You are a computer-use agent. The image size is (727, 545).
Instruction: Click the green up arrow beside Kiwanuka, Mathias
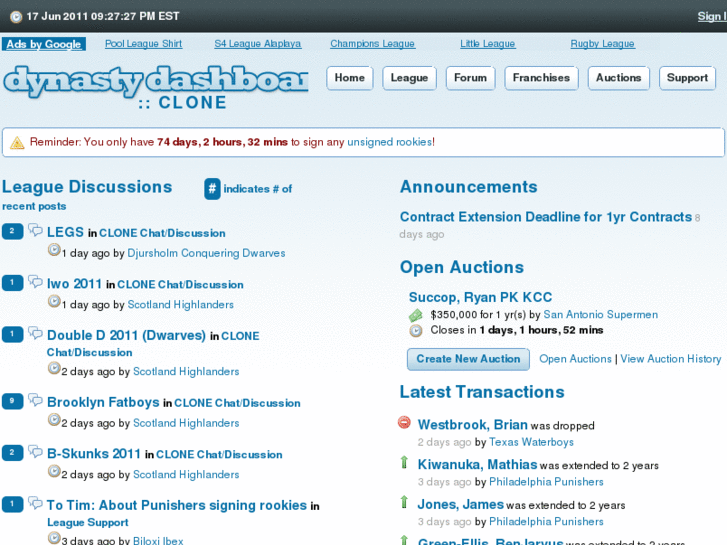[404, 462]
